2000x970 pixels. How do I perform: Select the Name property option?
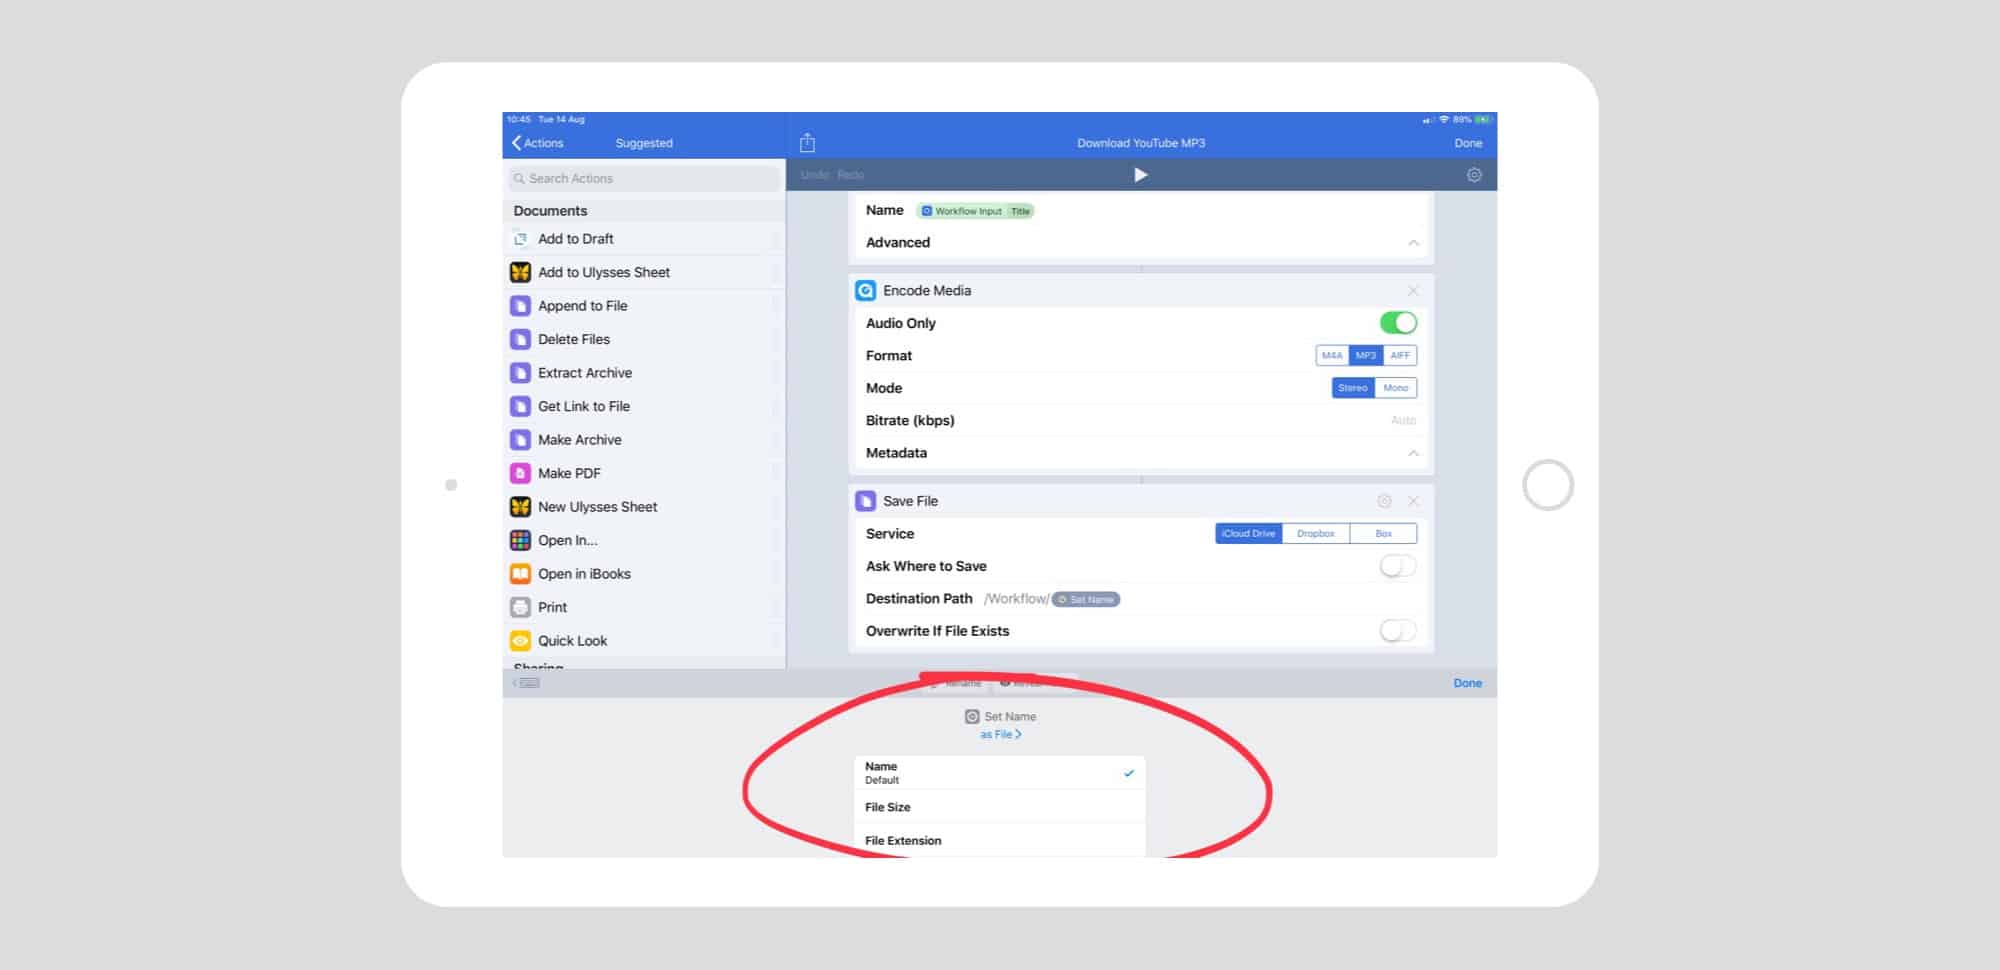click(1000, 773)
